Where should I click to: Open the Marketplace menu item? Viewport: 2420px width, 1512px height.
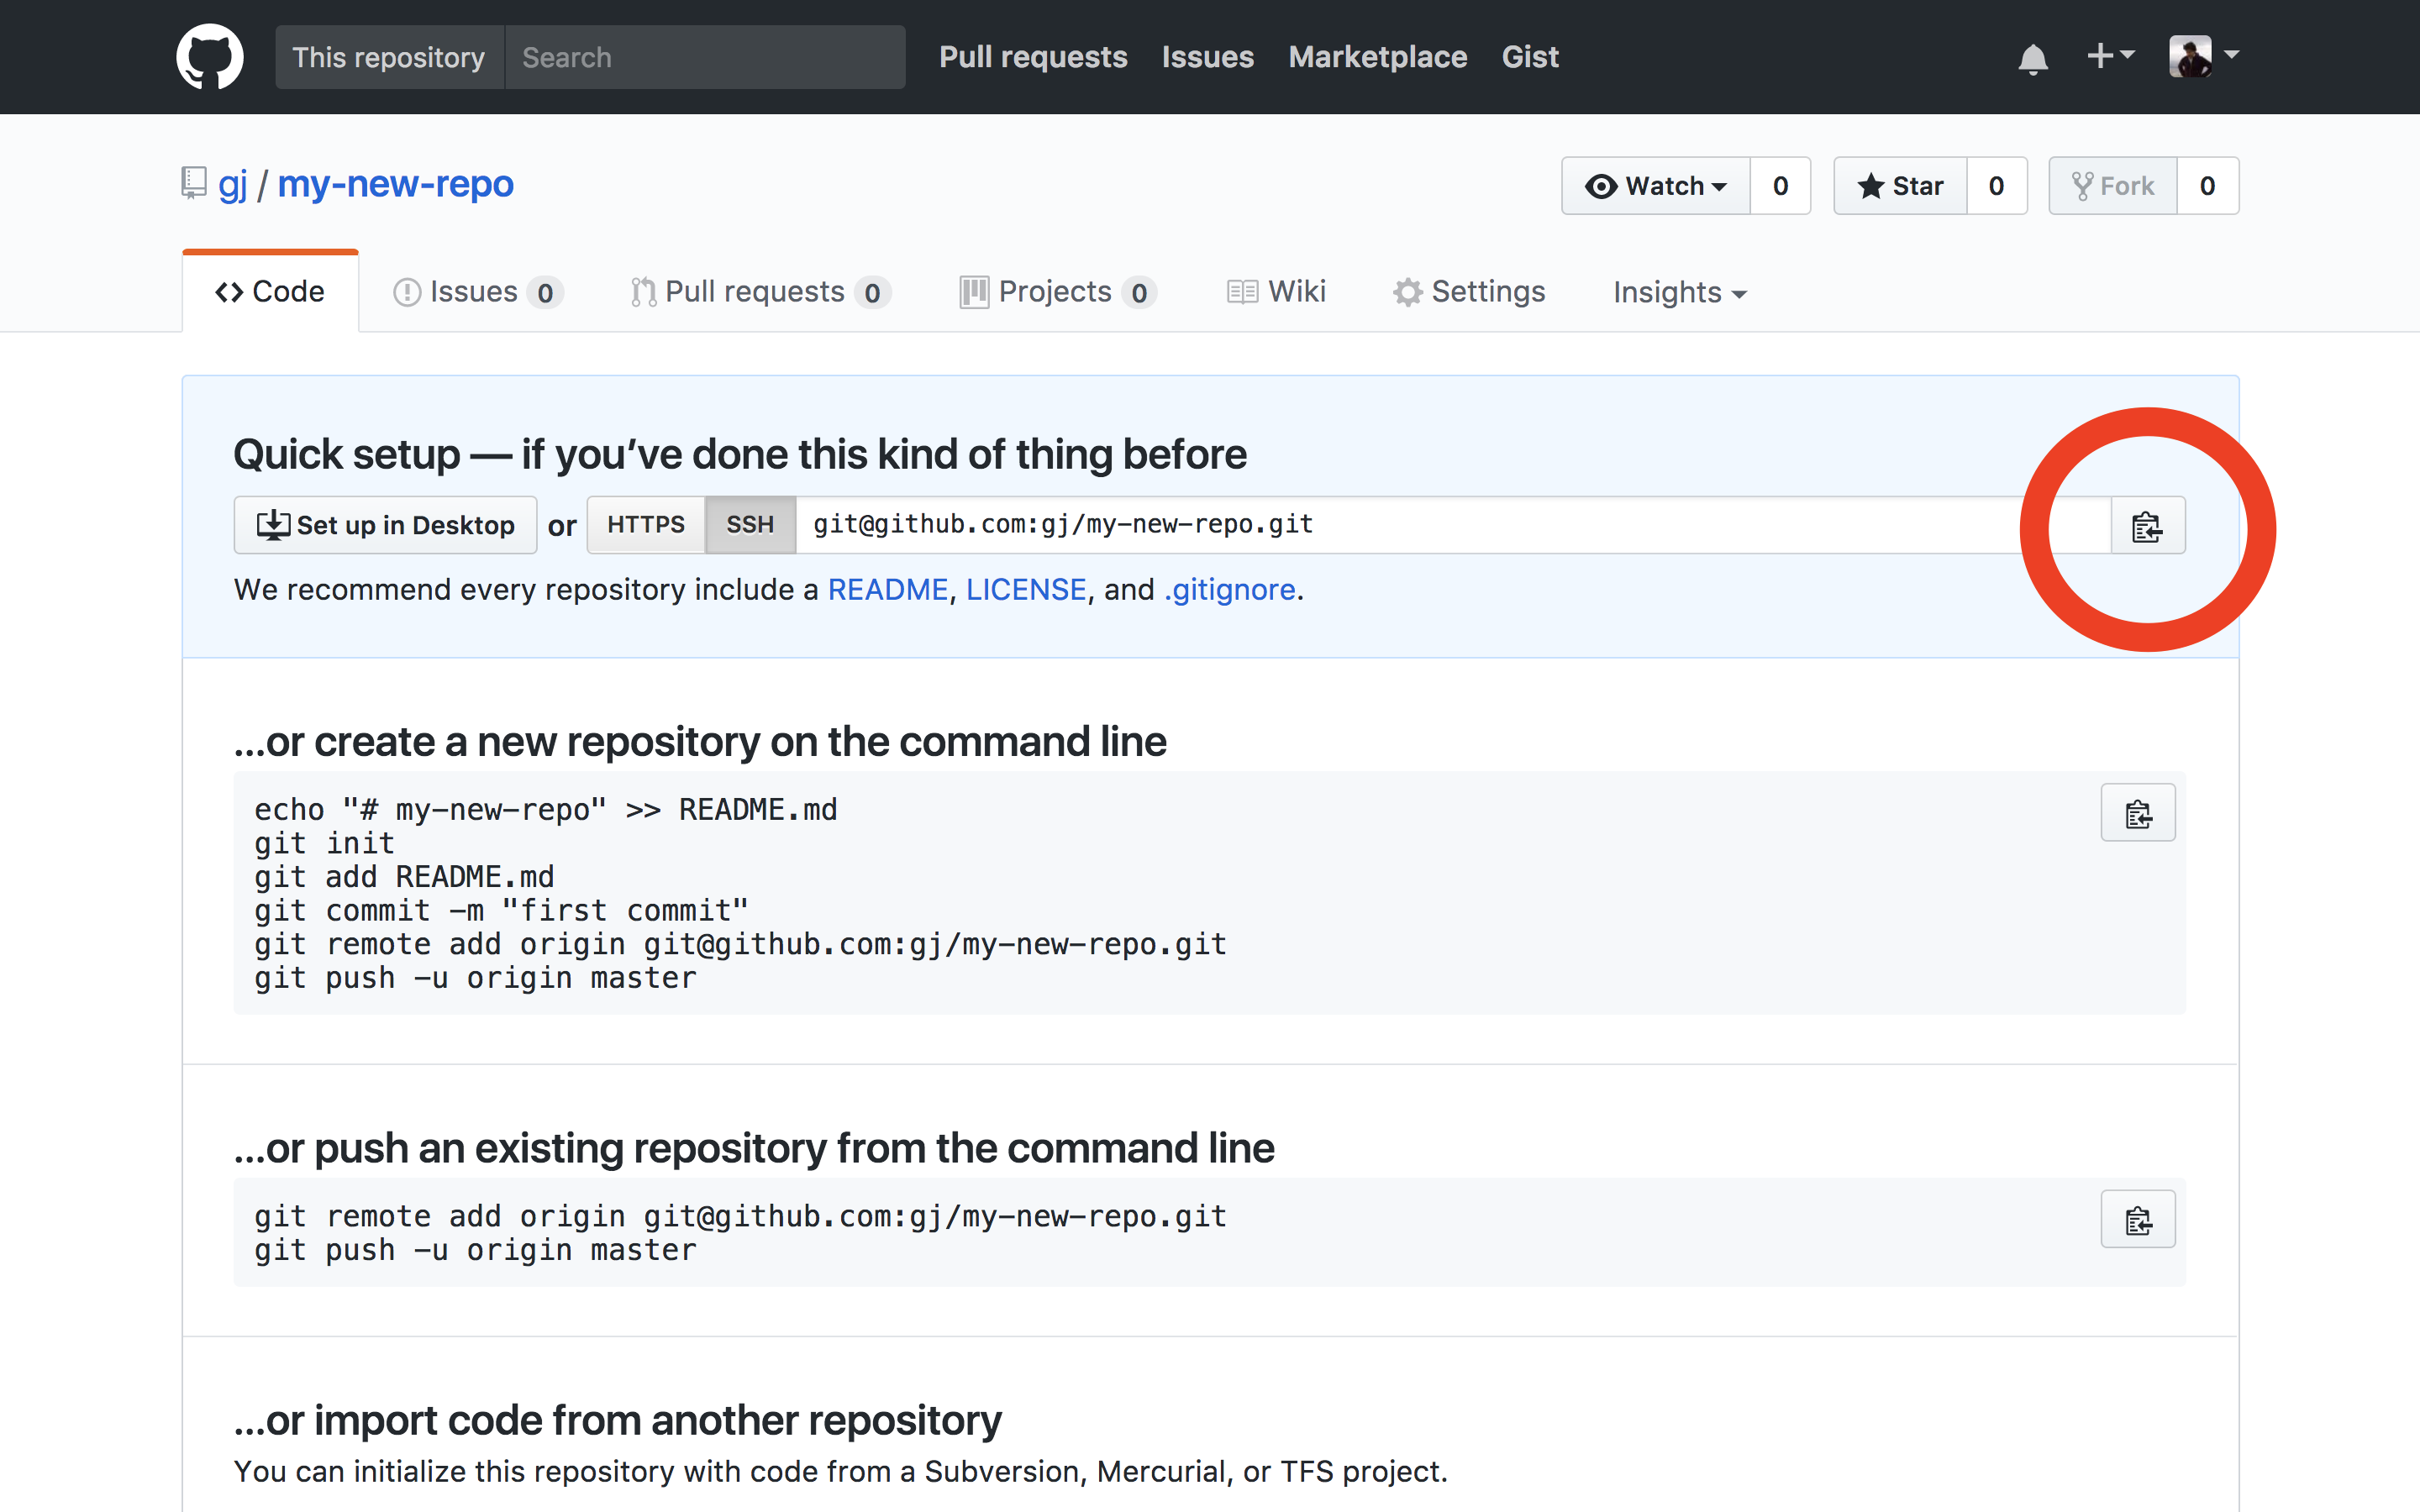coord(1377,57)
